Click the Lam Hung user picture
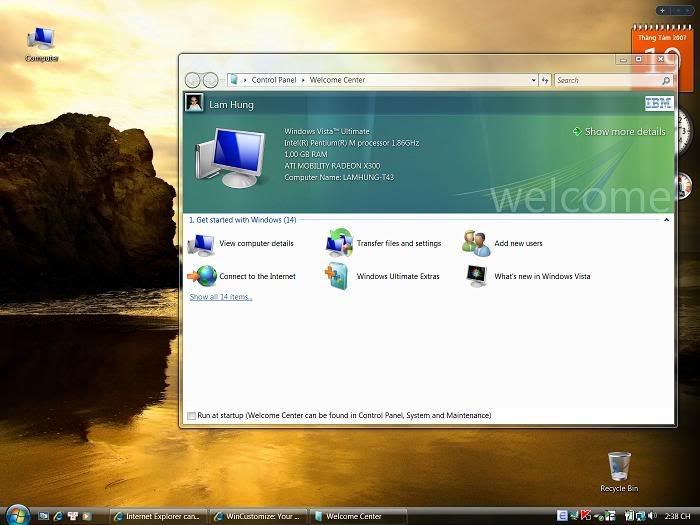700x525 pixels. click(x=195, y=104)
